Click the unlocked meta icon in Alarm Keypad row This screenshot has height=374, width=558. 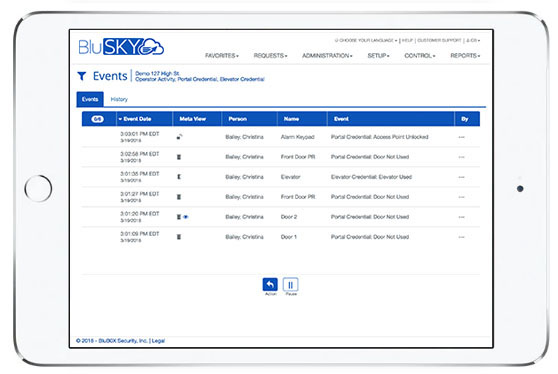(x=180, y=137)
